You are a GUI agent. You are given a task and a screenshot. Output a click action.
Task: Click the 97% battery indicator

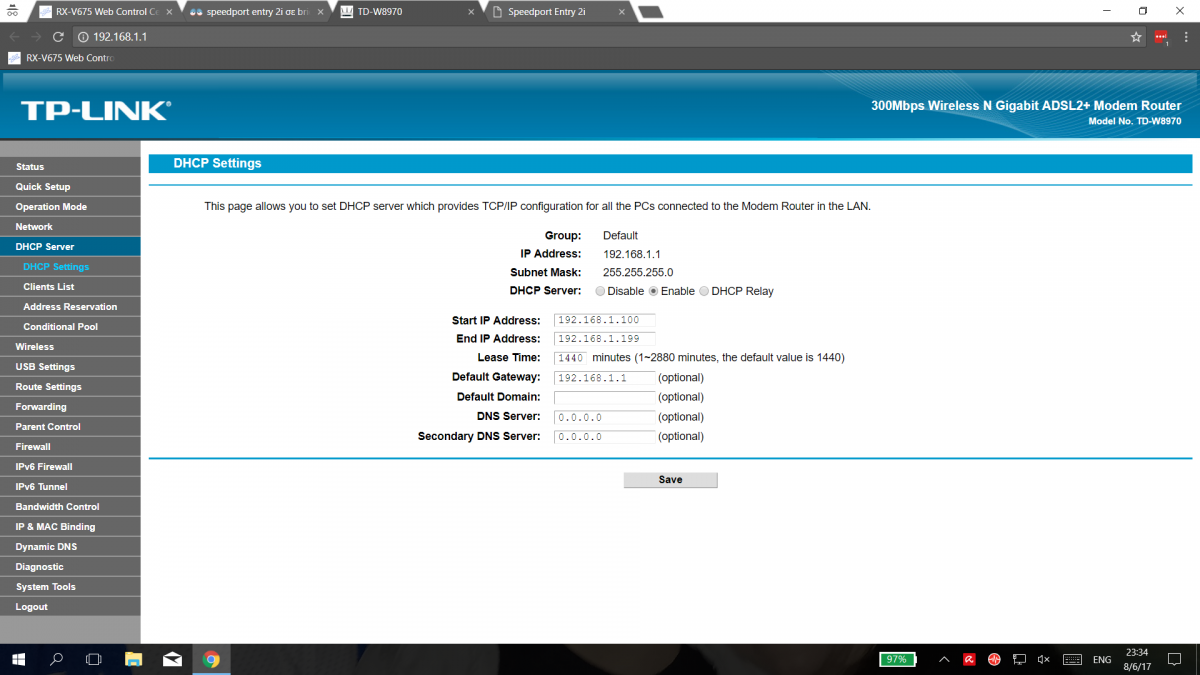[x=898, y=659]
